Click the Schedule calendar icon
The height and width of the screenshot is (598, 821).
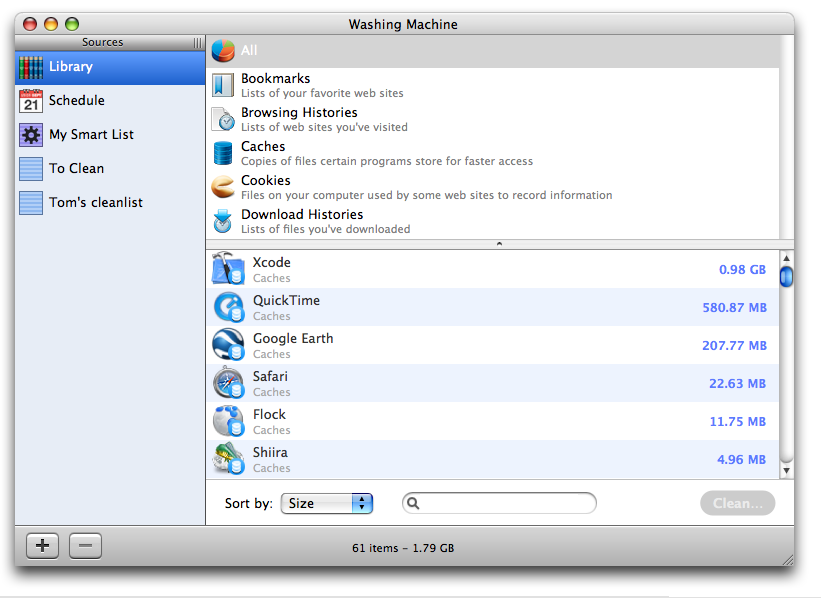point(31,101)
